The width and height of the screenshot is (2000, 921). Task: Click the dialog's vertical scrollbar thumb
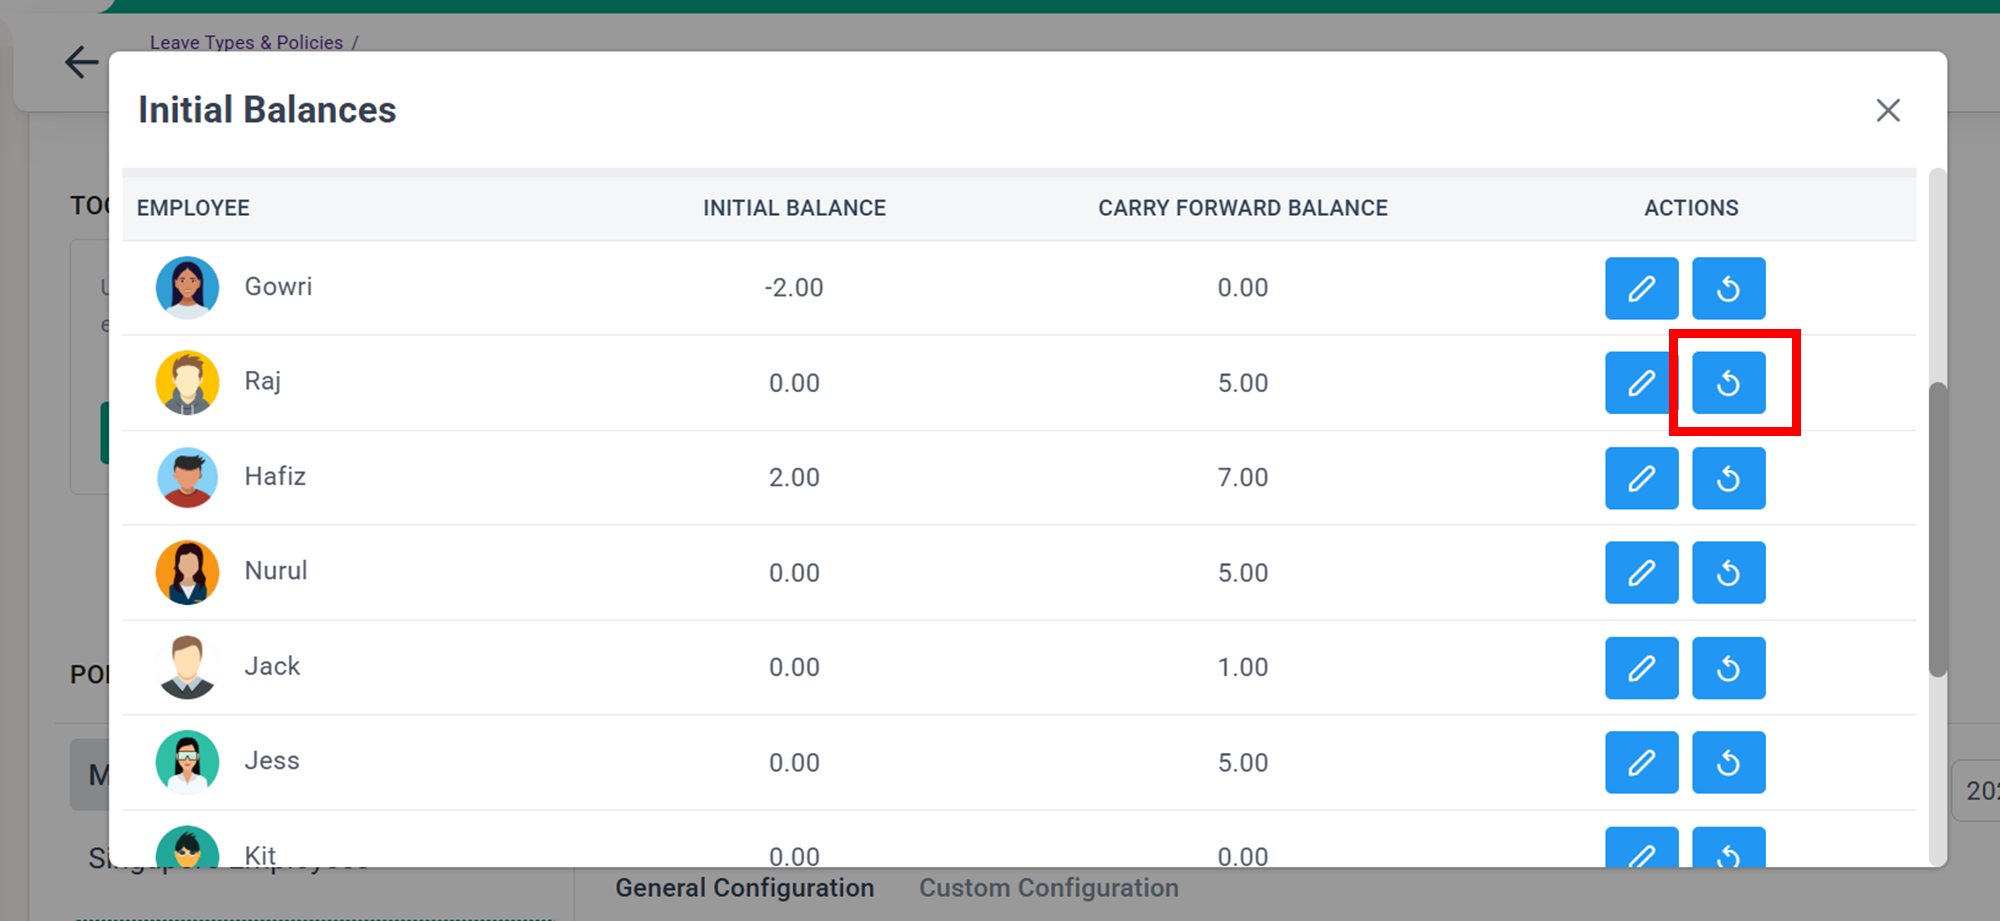tap(1937, 528)
